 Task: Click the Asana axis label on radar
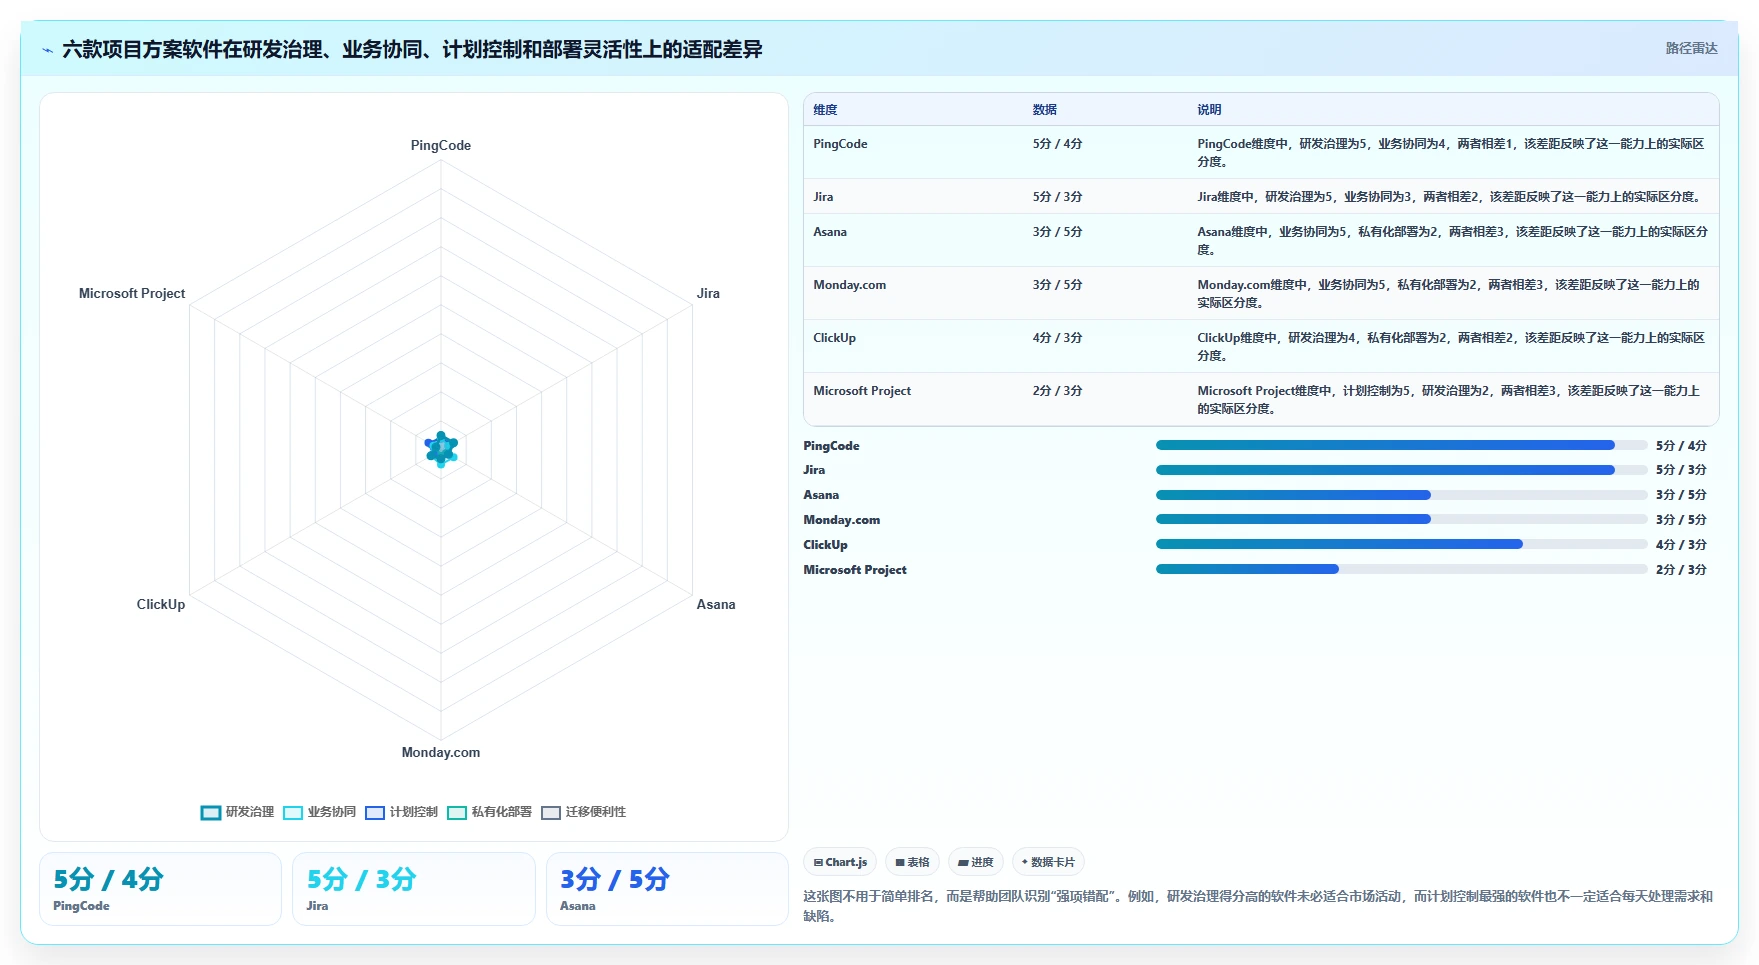coord(716,604)
